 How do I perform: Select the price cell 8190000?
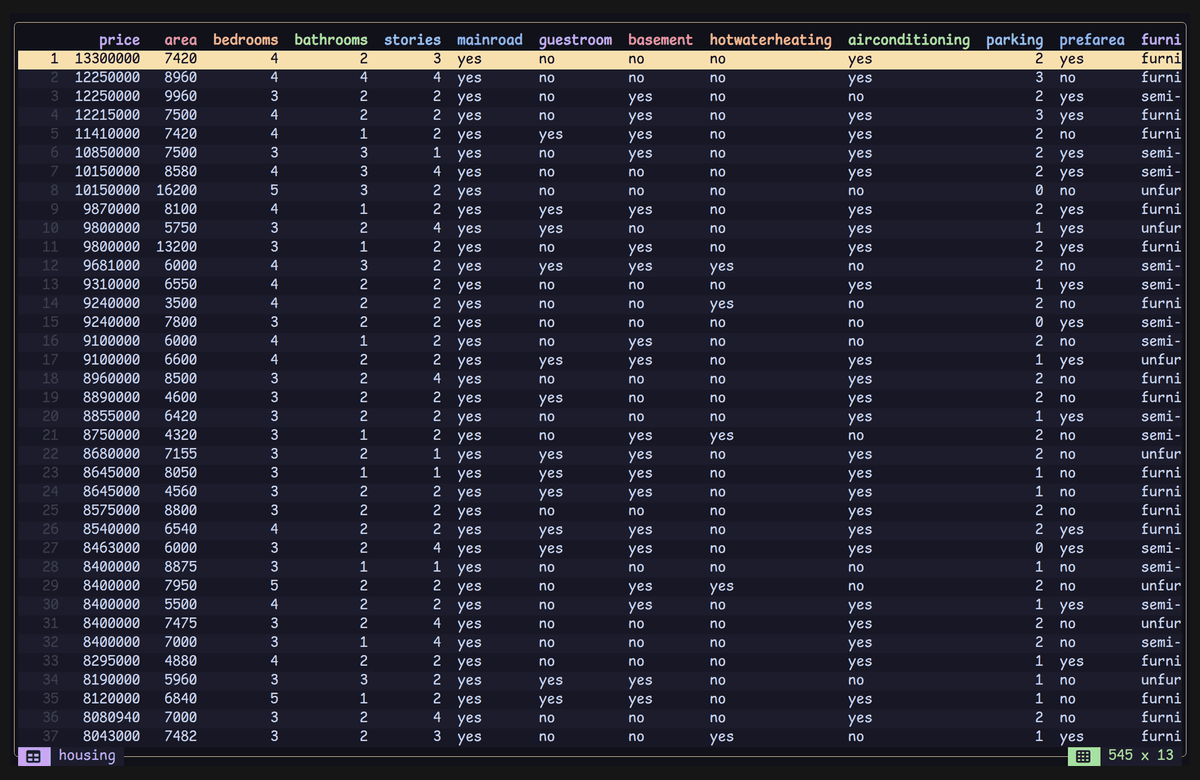click(111, 680)
